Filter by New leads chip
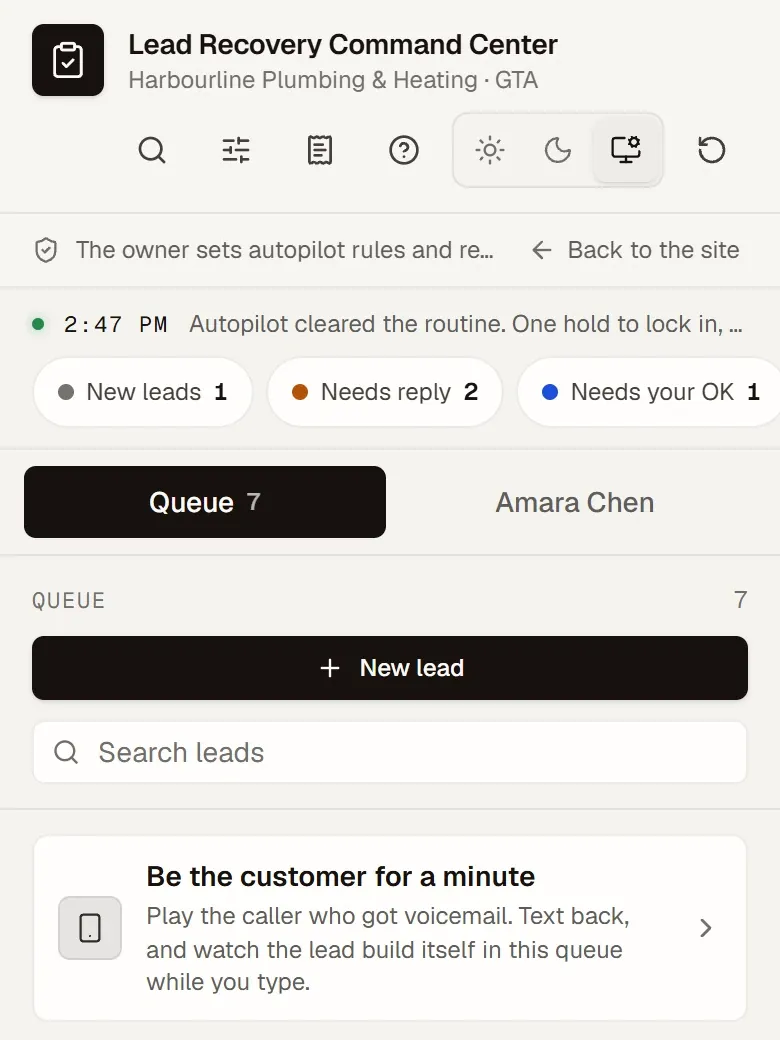780x1040 pixels. coord(143,392)
